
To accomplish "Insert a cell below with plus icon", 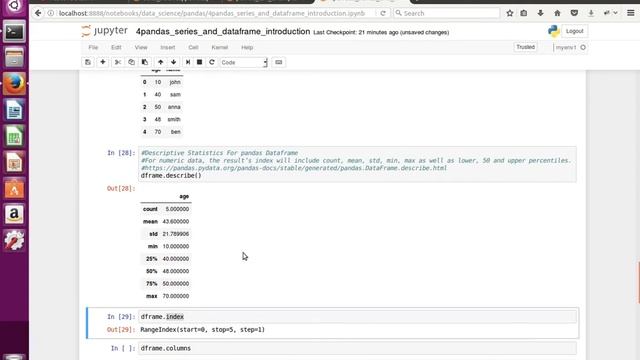I will point(103,62).
